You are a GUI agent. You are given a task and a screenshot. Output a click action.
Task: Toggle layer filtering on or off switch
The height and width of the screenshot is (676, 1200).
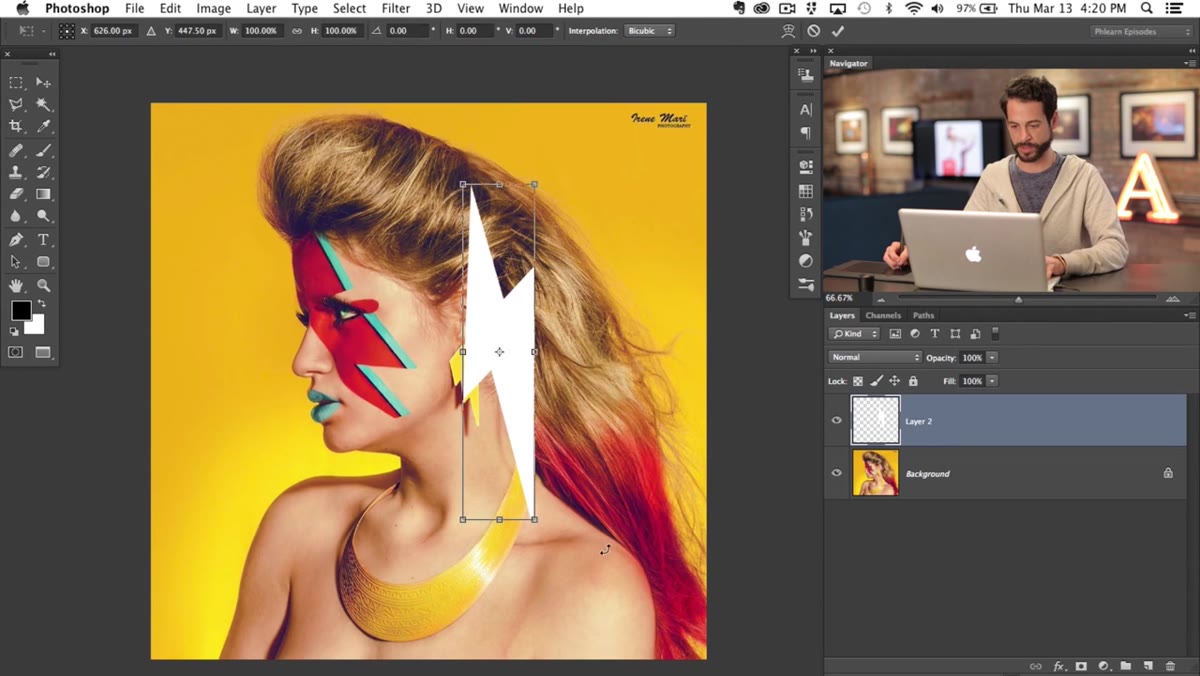(995, 334)
